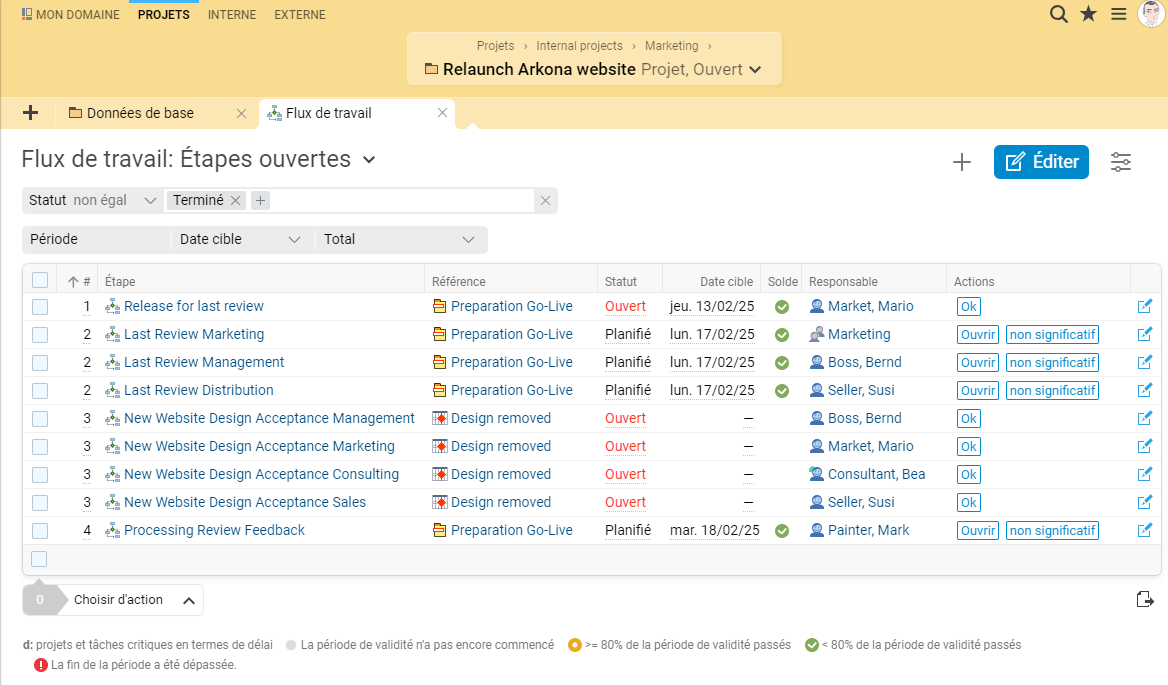This screenshot has width=1168, height=685.
Task: Click the Éditer button
Action: (x=1041, y=162)
